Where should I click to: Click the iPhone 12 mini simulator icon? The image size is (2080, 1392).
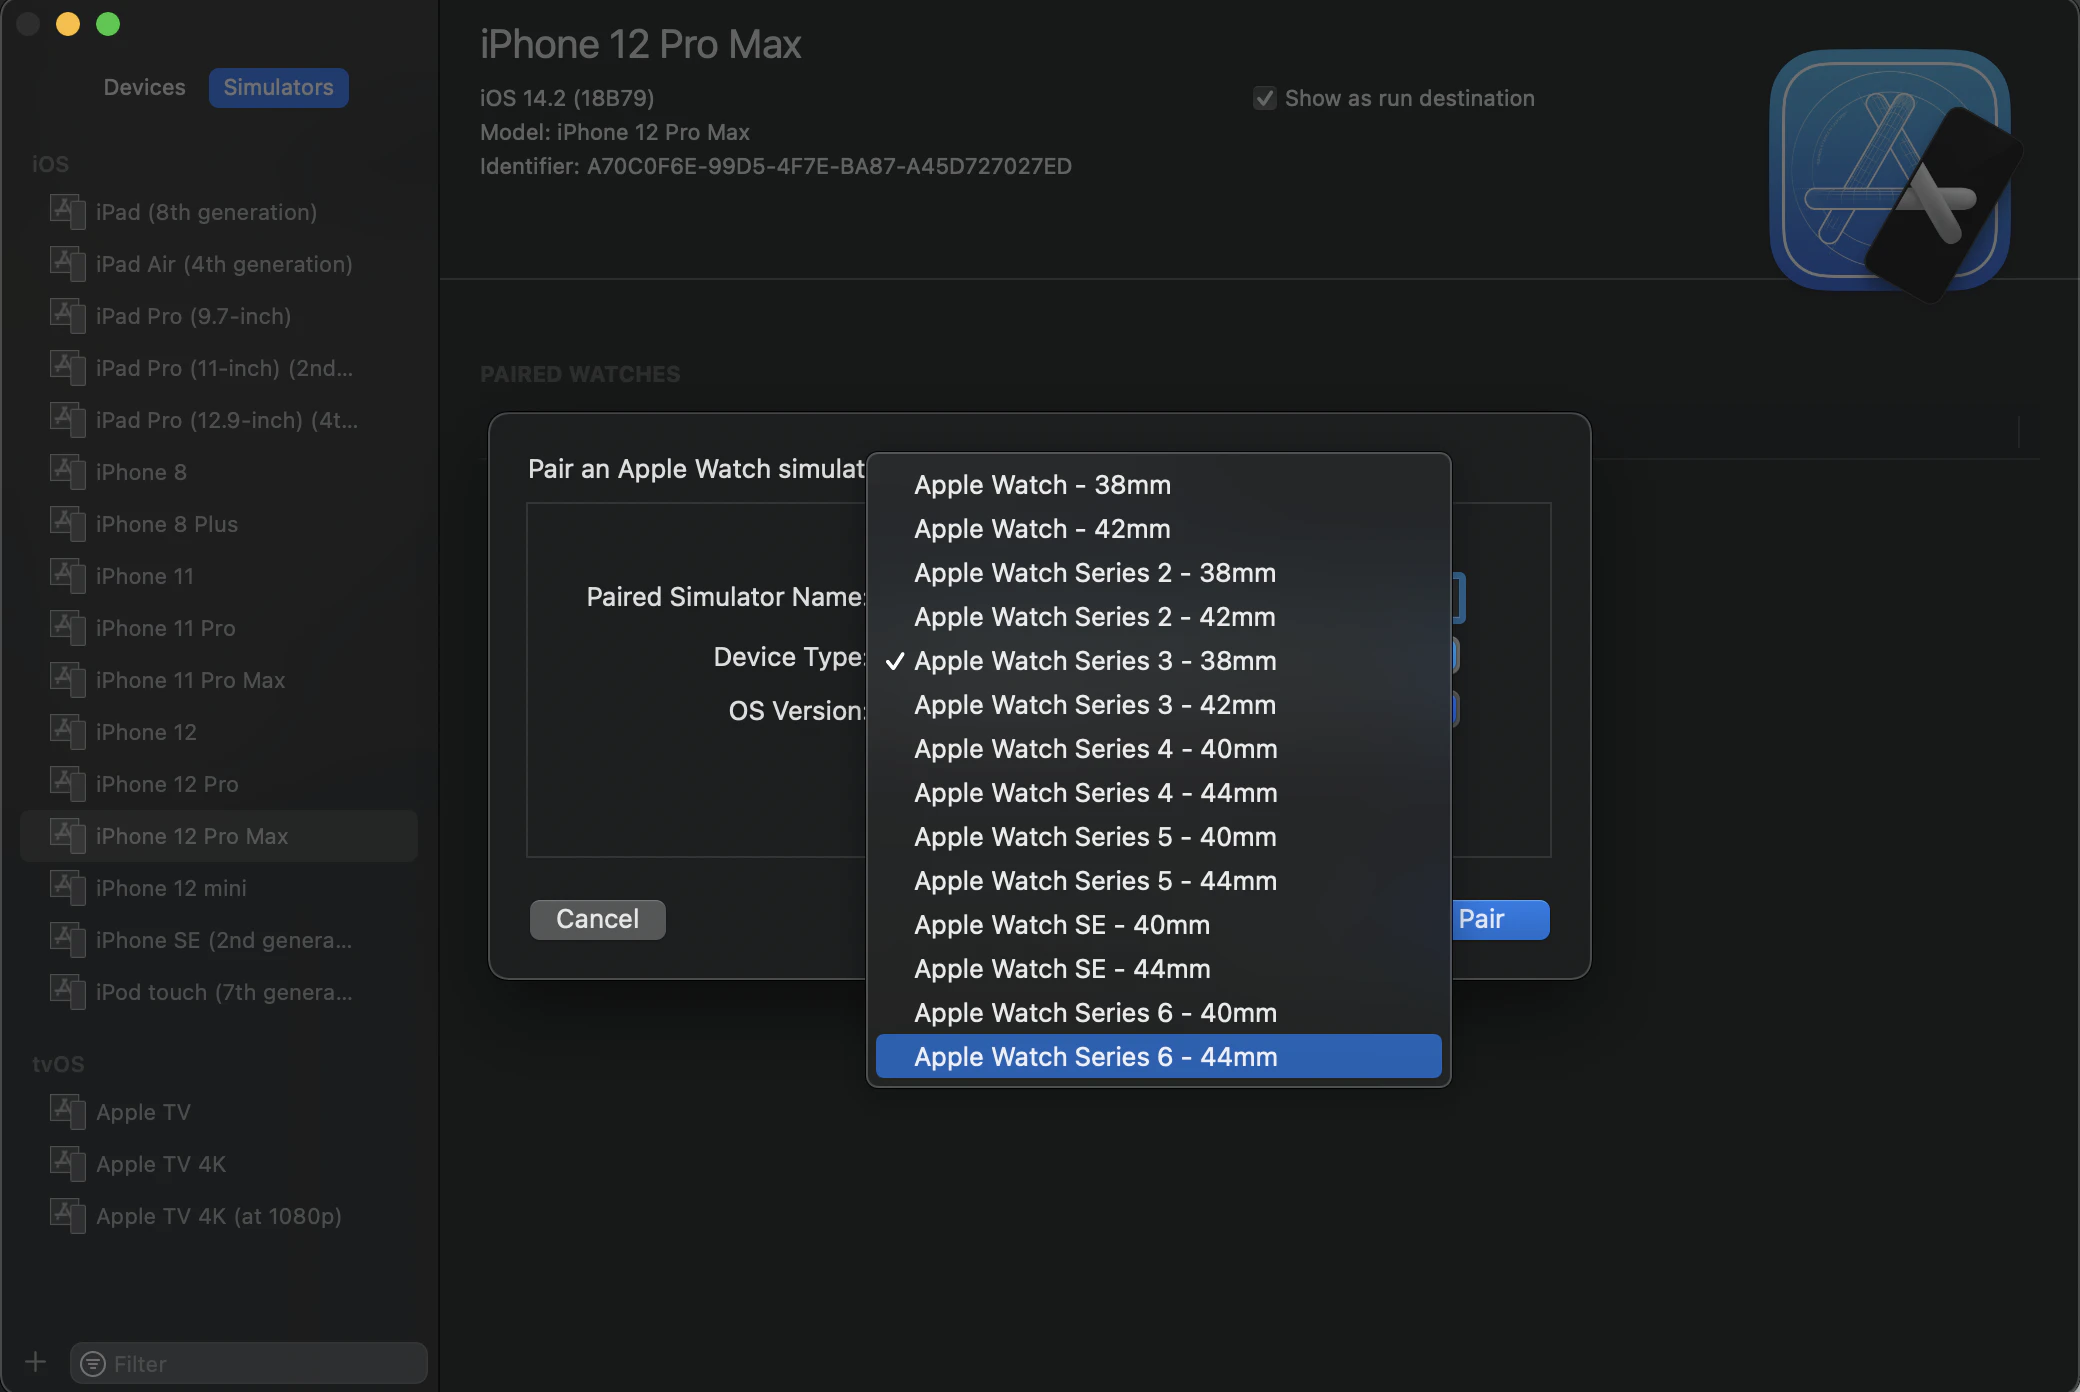click(x=67, y=888)
